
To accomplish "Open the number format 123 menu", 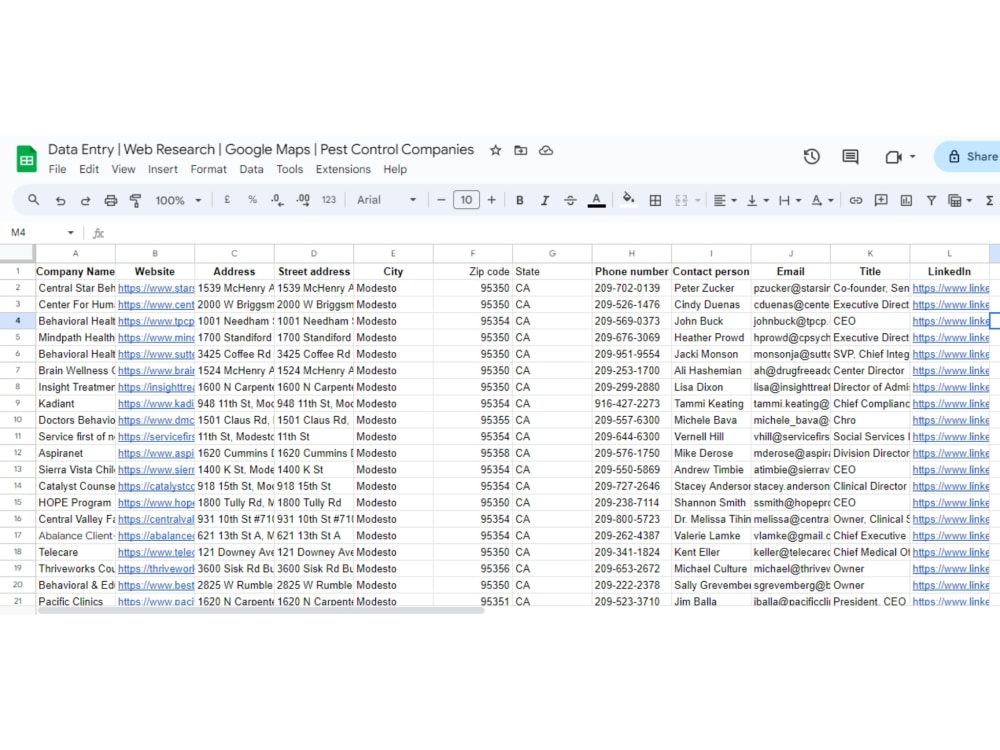I will [x=328, y=200].
